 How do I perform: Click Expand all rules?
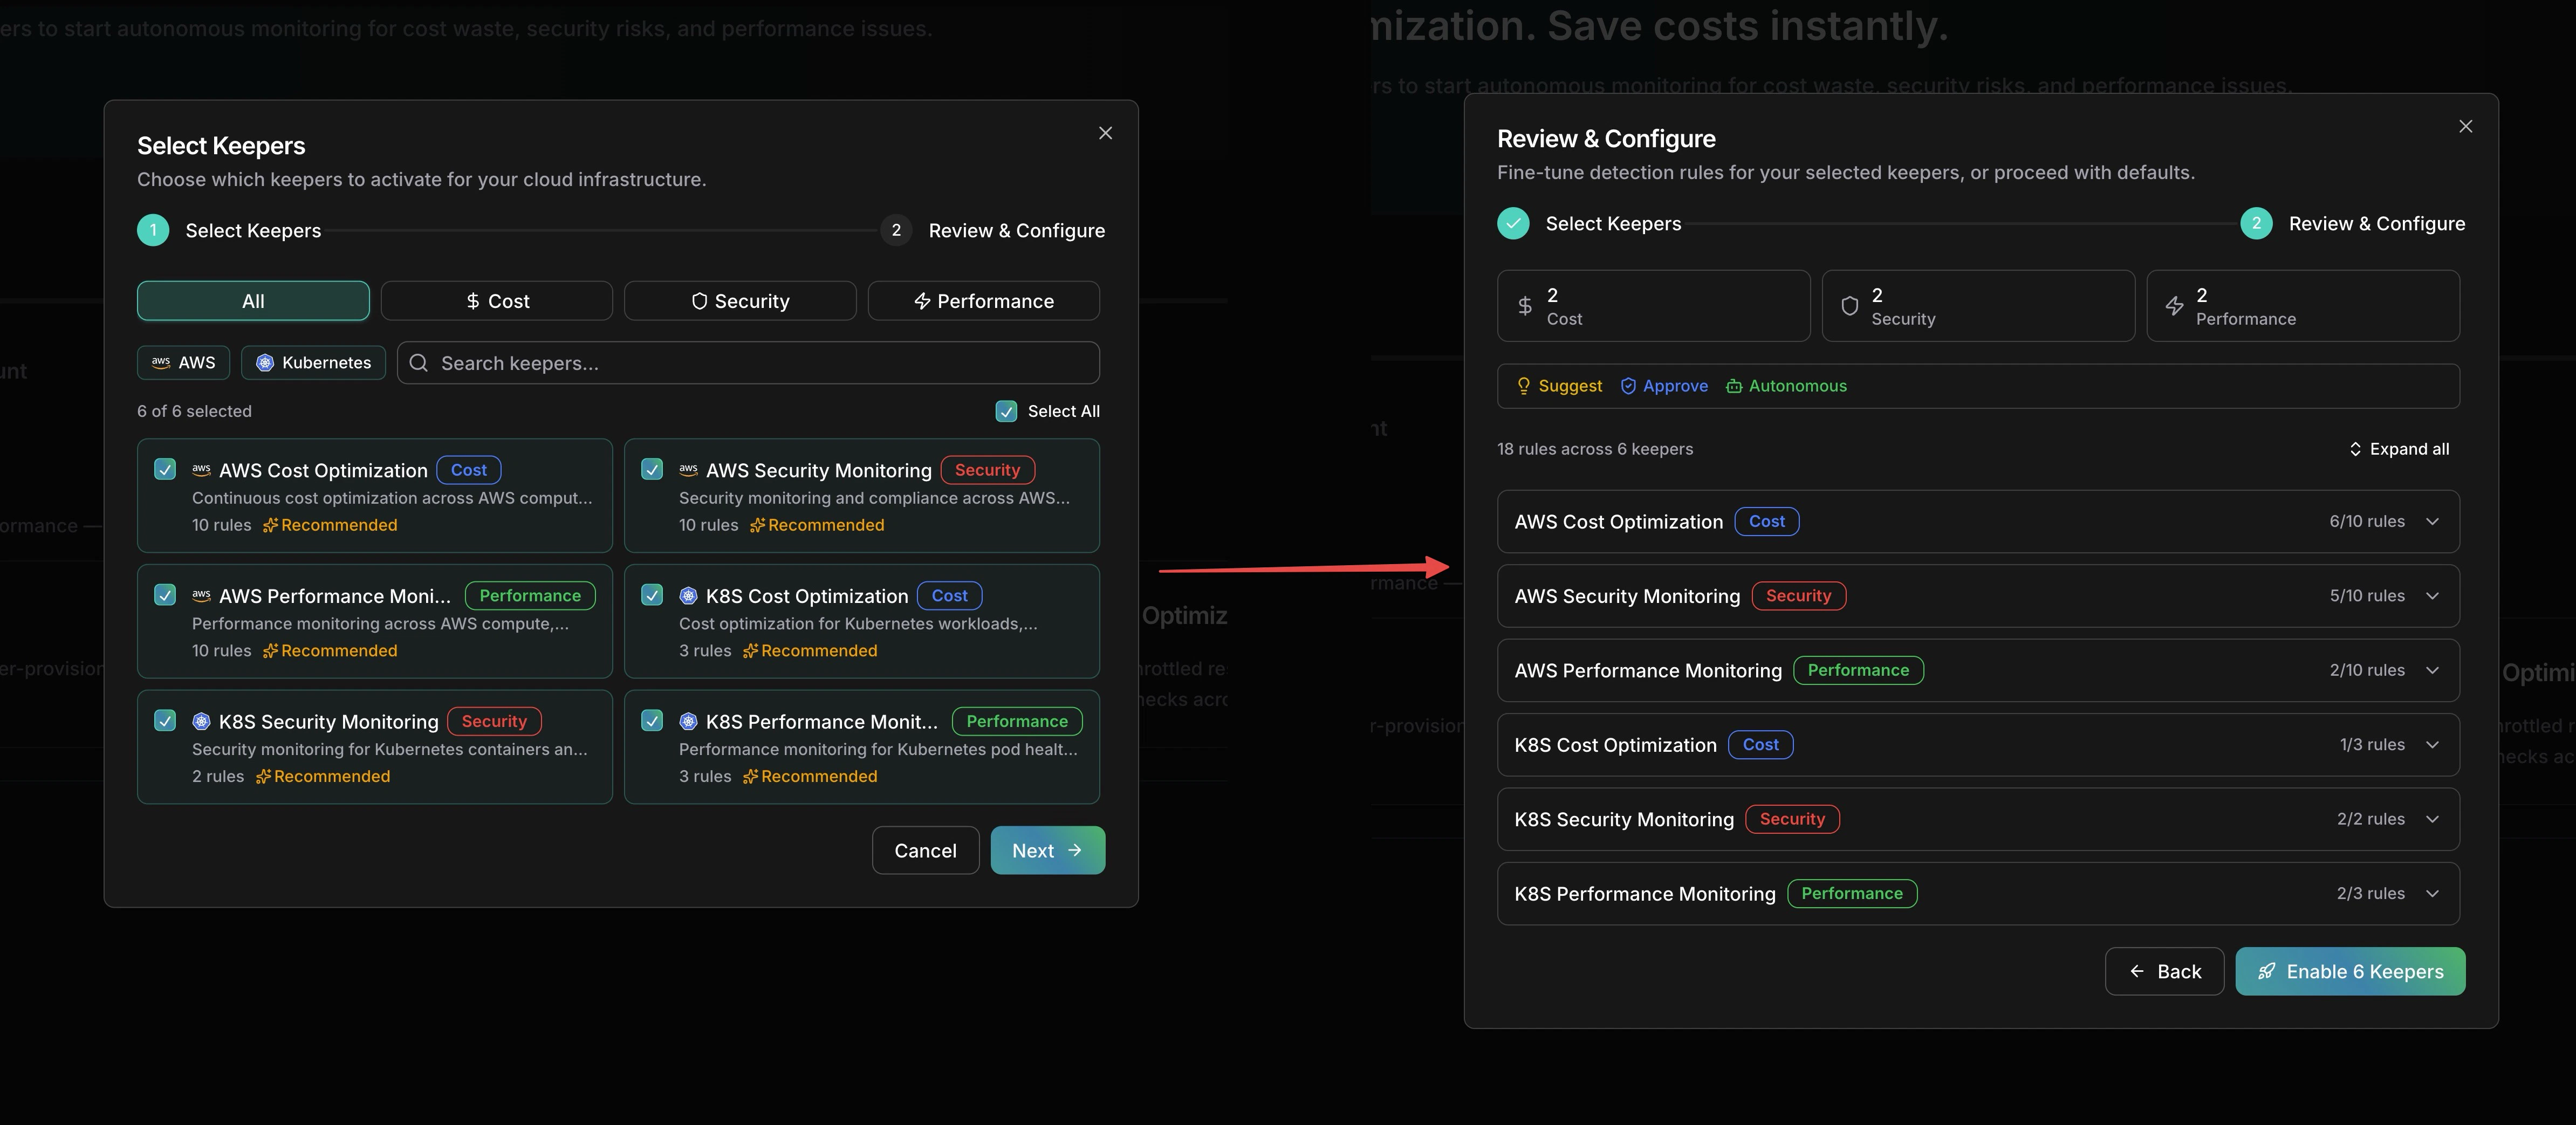[2400, 448]
